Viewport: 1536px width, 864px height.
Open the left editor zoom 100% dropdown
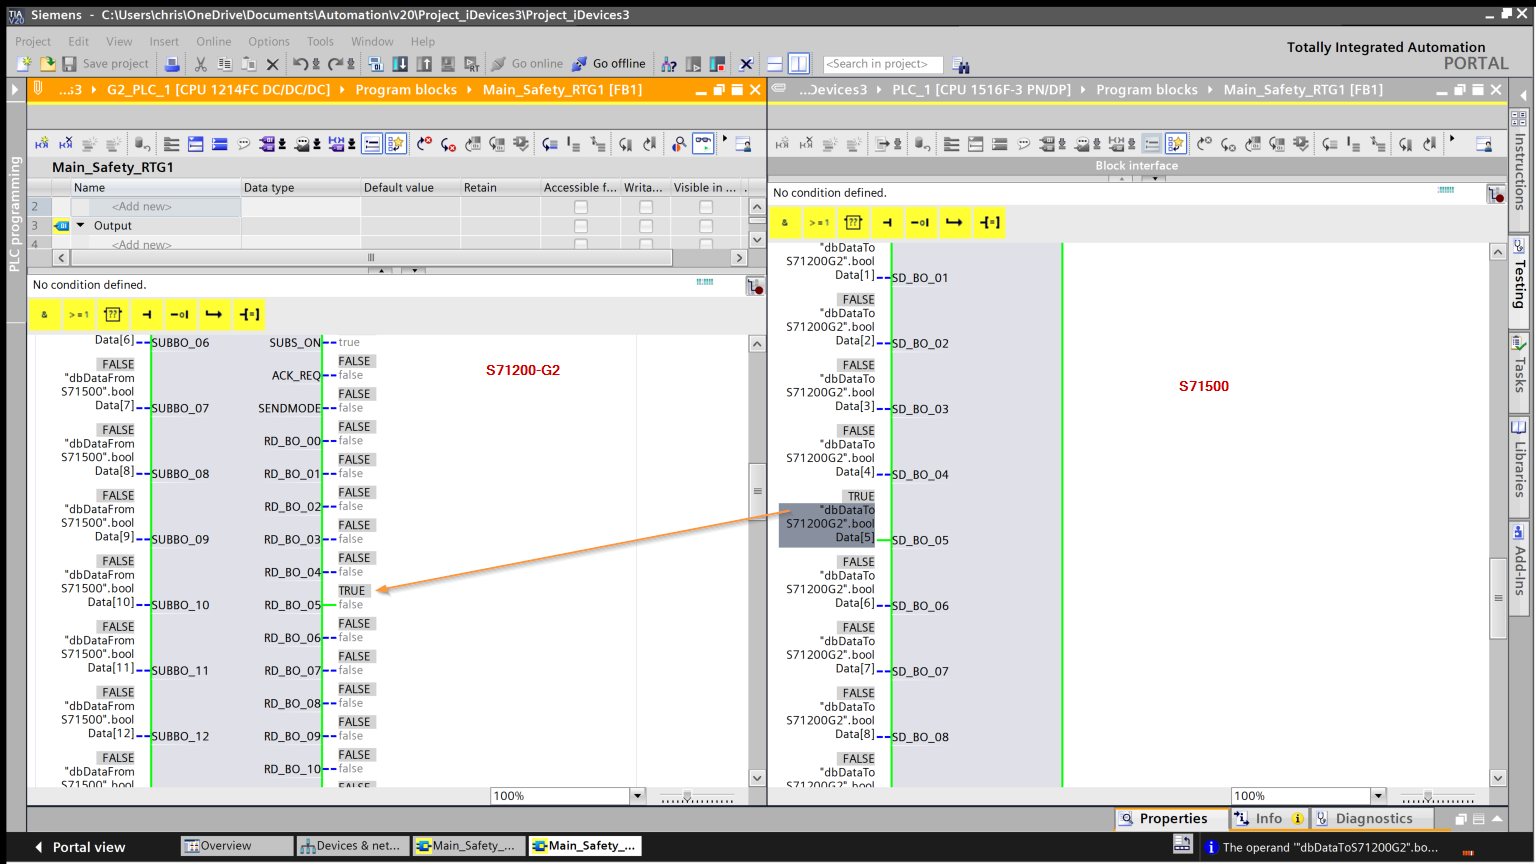[637, 796]
